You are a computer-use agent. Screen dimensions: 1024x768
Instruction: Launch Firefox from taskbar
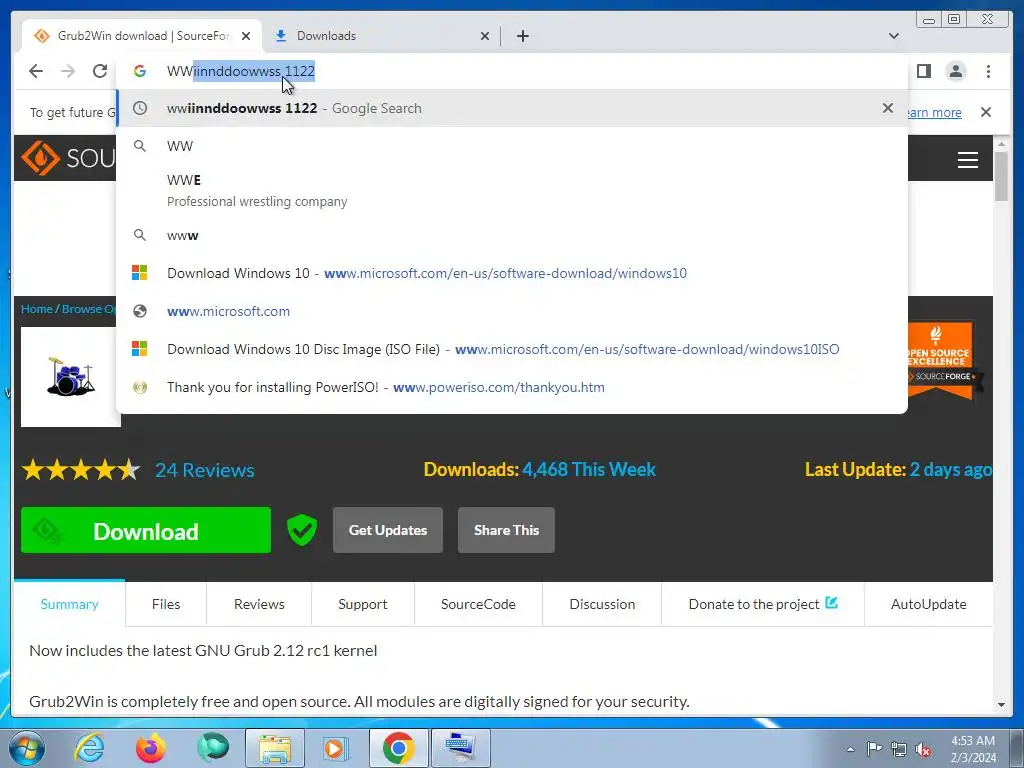pyautogui.click(x=151, y=748)
